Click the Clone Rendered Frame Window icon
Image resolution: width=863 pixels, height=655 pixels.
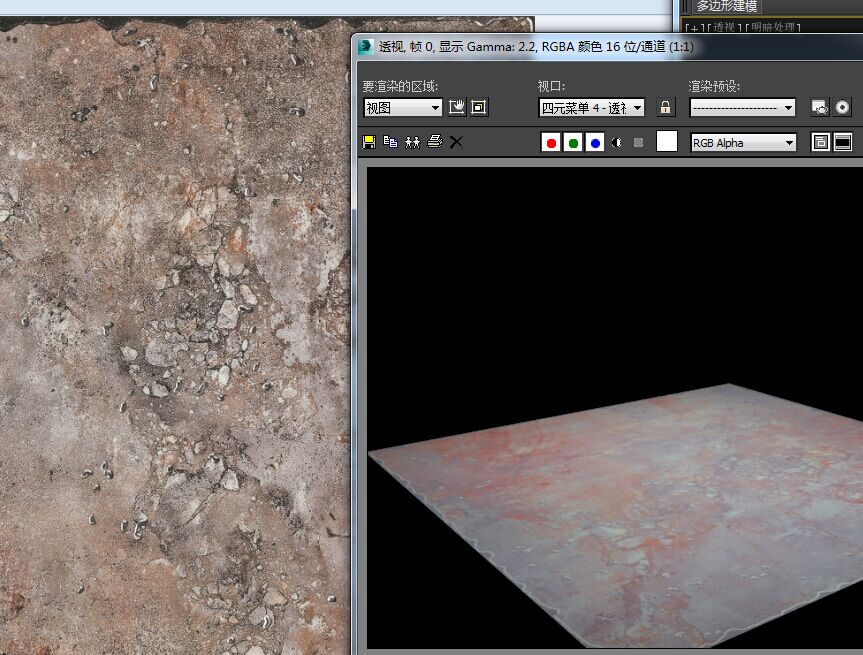tap(412, 142)
